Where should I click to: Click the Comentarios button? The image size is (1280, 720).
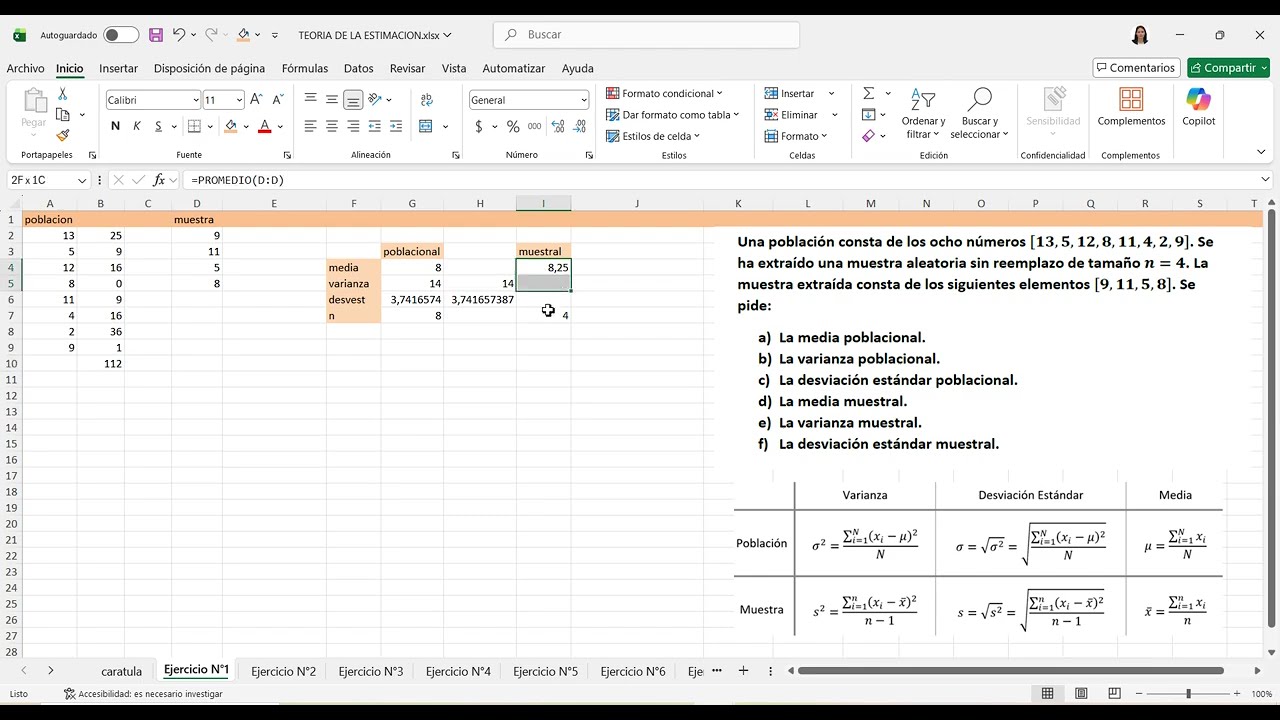(1135, 68)
